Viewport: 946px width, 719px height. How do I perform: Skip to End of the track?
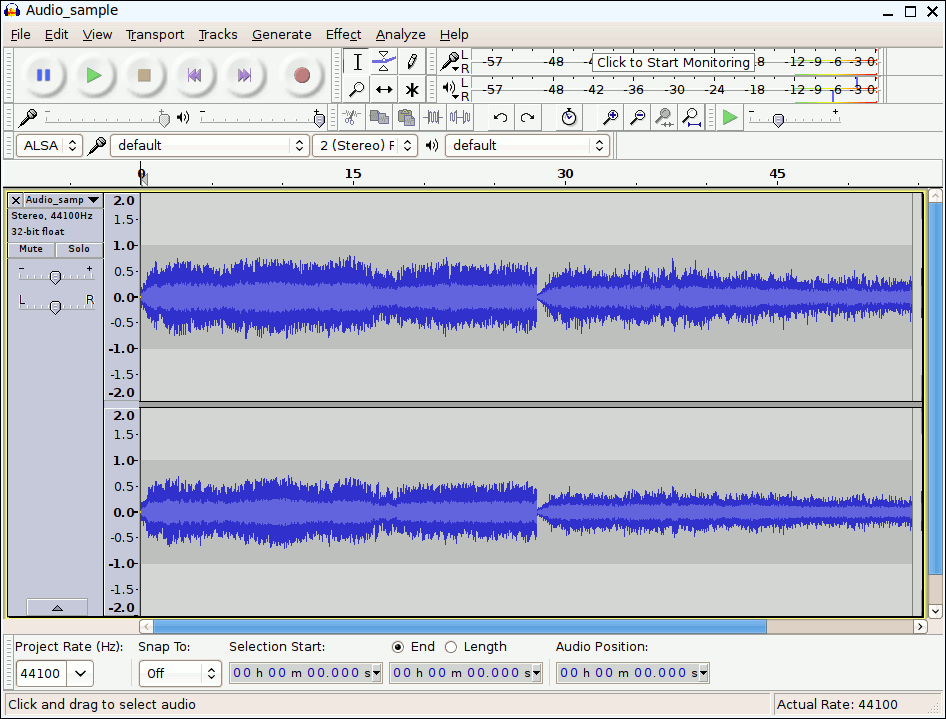tap(244, 75)
